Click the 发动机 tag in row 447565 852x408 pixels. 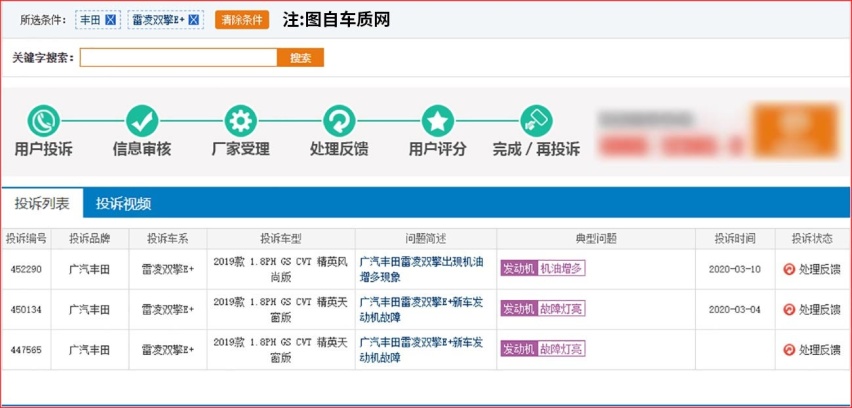(x=519, y=349)
